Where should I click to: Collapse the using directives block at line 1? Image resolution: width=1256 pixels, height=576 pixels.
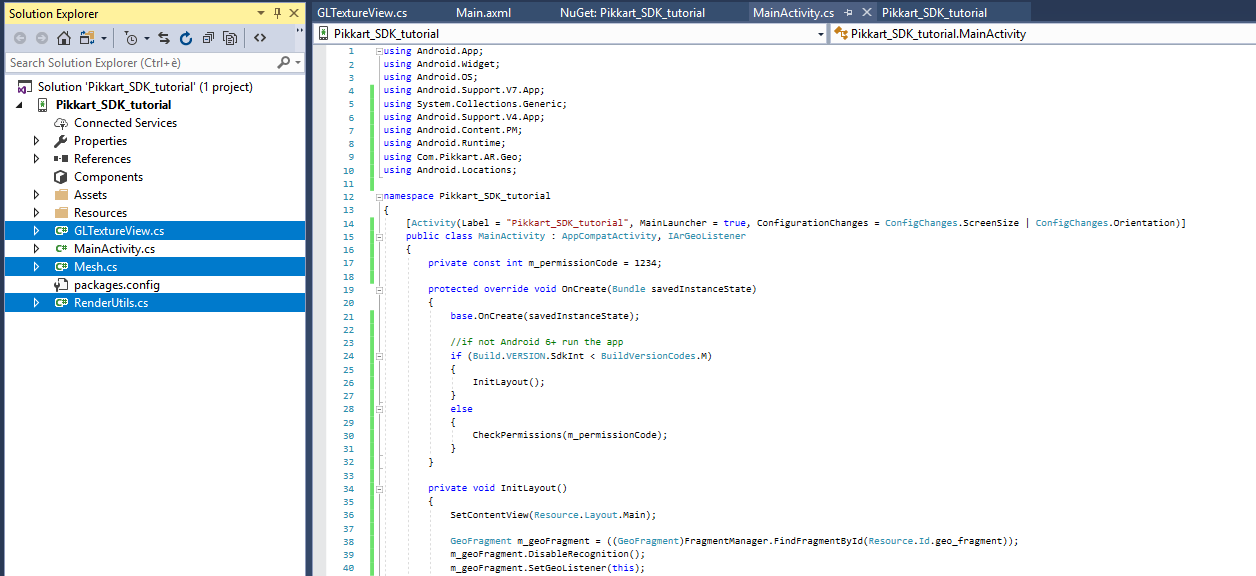[x=379, y=51]
